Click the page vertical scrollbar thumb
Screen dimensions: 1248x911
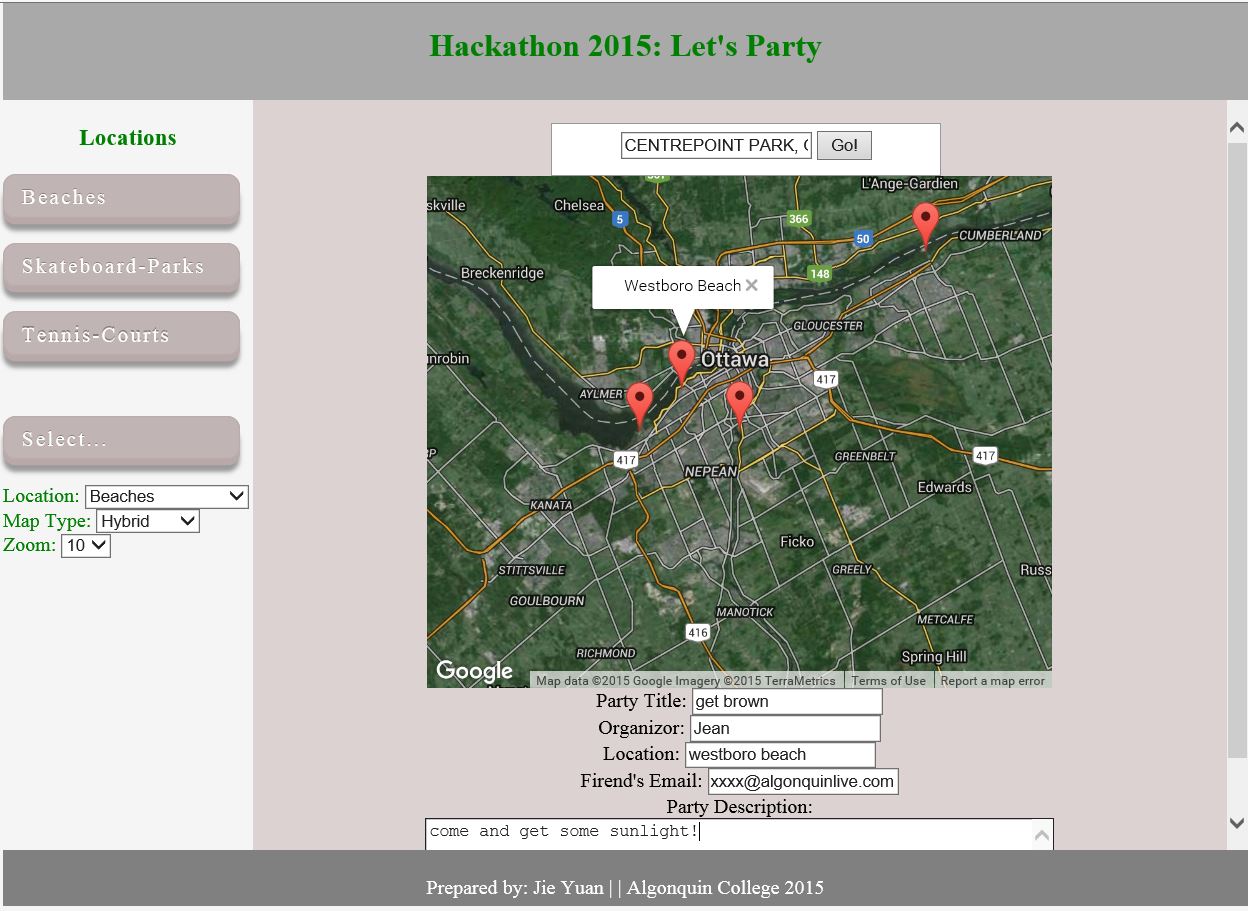[1237, 450]
